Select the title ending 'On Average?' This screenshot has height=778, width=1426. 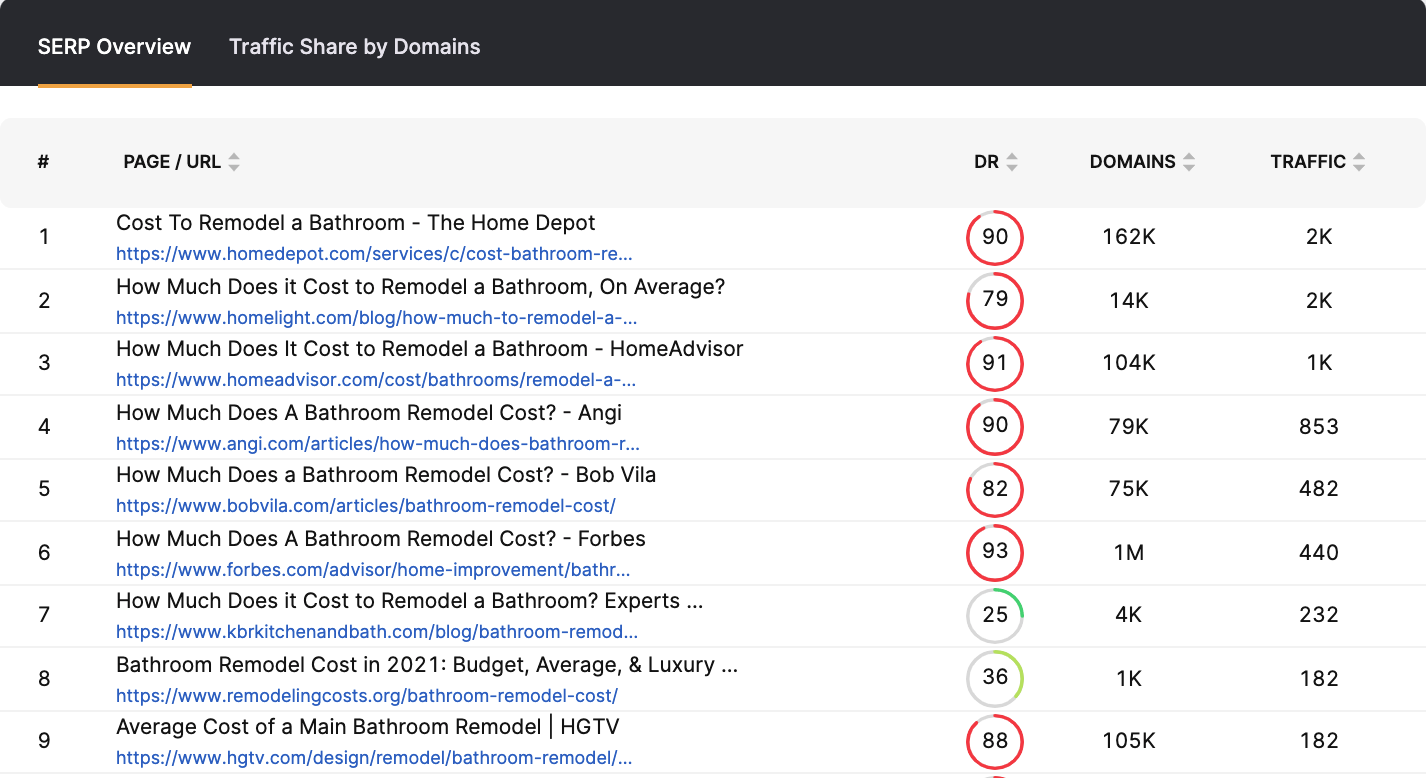421,287
